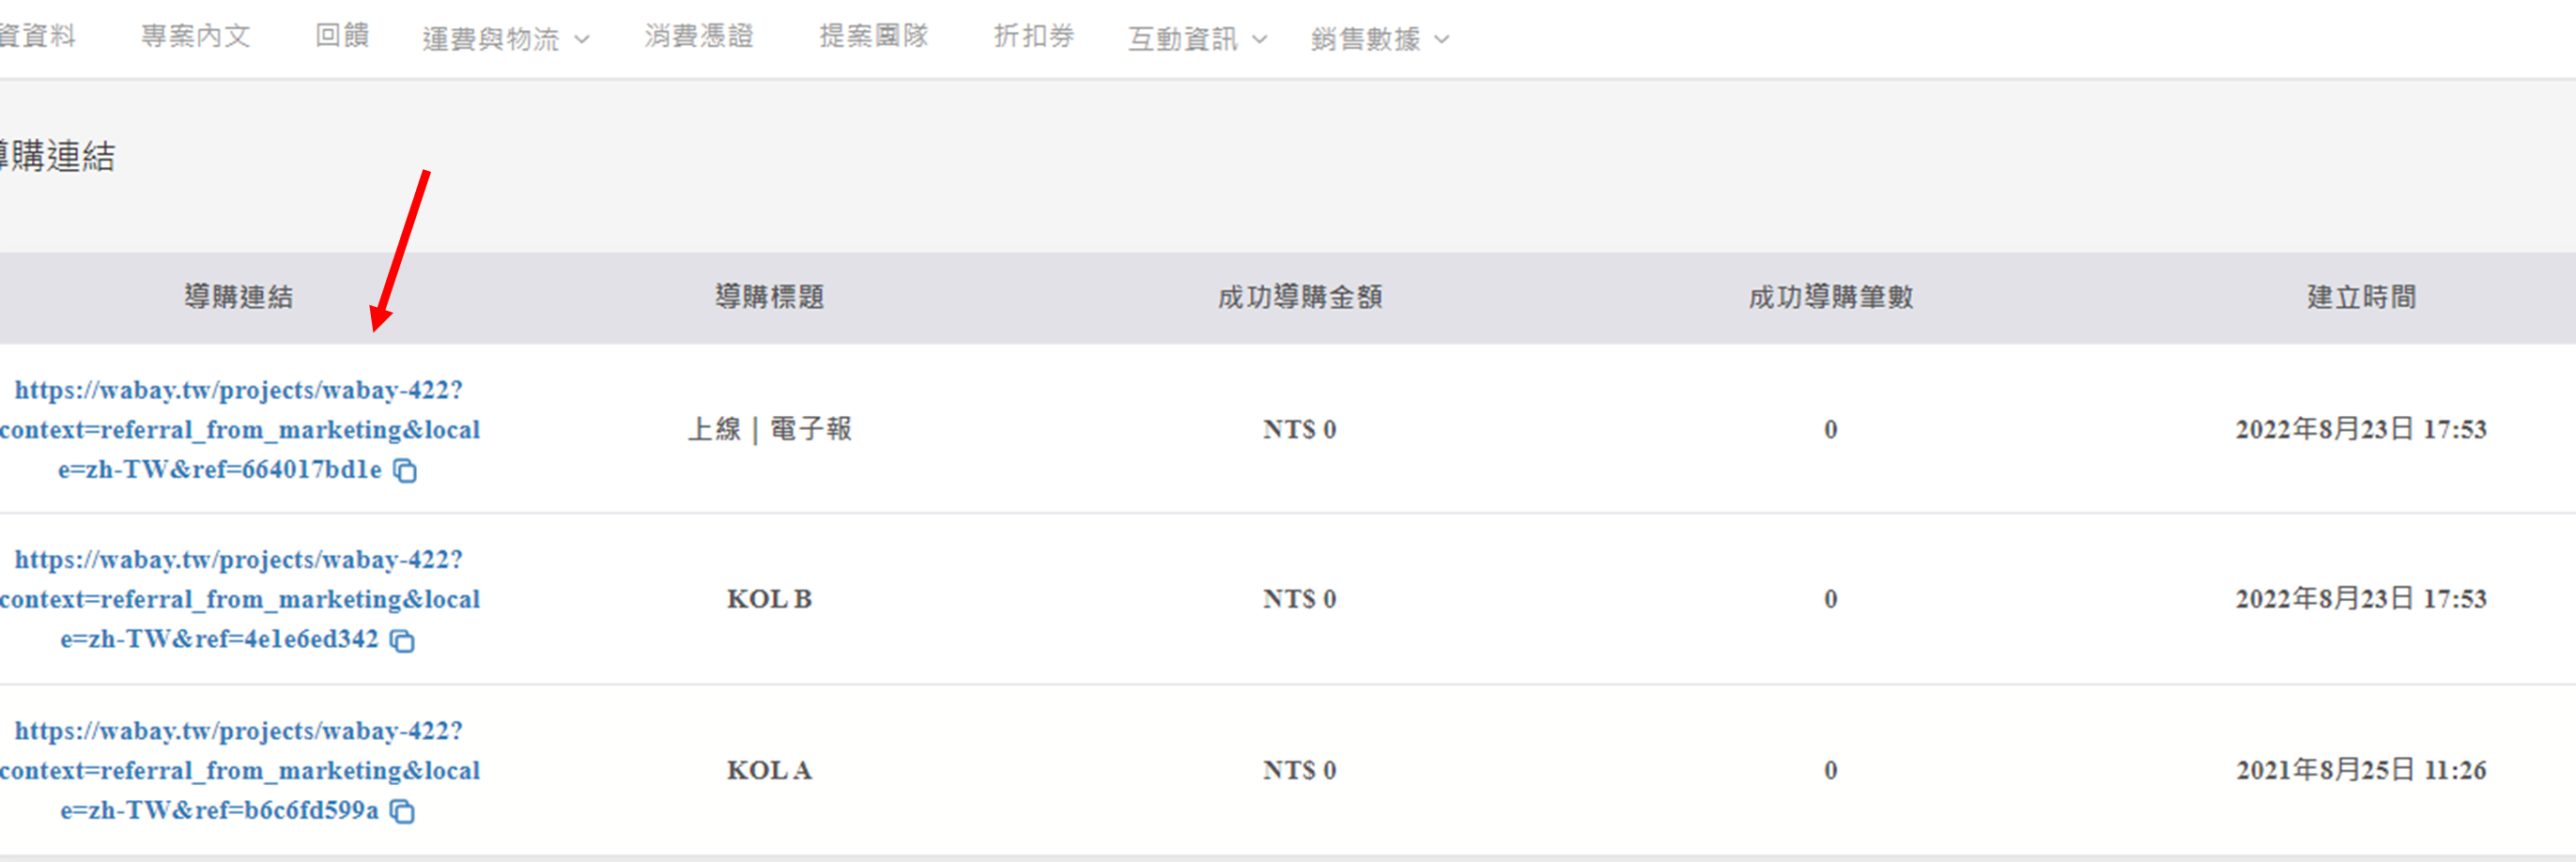Image resolution: width=2576 pixels, height=862 pixels.
Task: Click the 導購連結 column header
Action: point(238,297)
